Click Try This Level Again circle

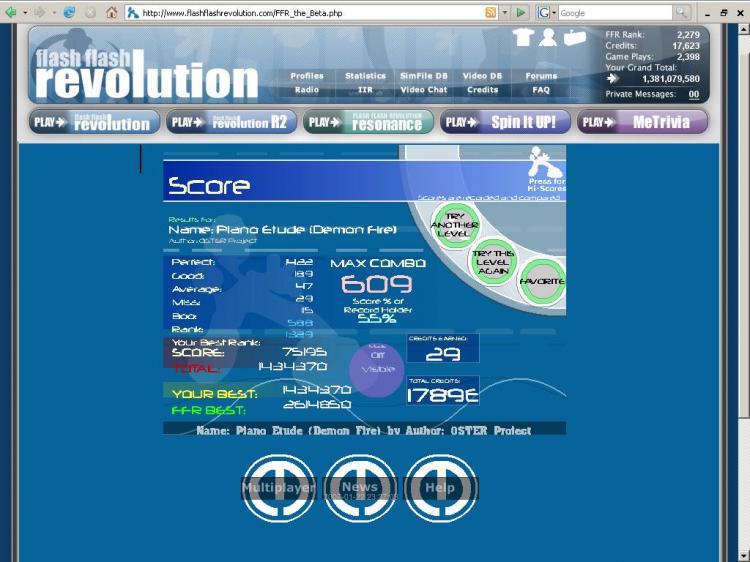(493, 262)
